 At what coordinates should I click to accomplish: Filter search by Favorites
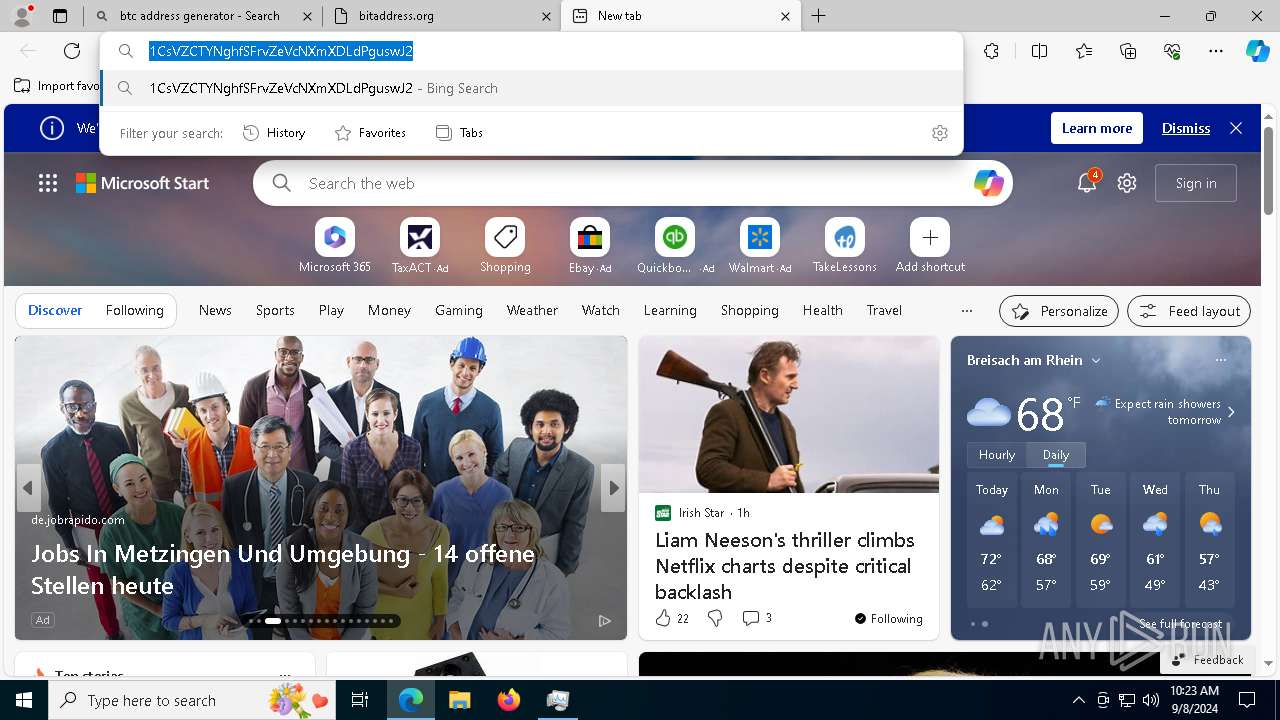click(x=370, y=133)
